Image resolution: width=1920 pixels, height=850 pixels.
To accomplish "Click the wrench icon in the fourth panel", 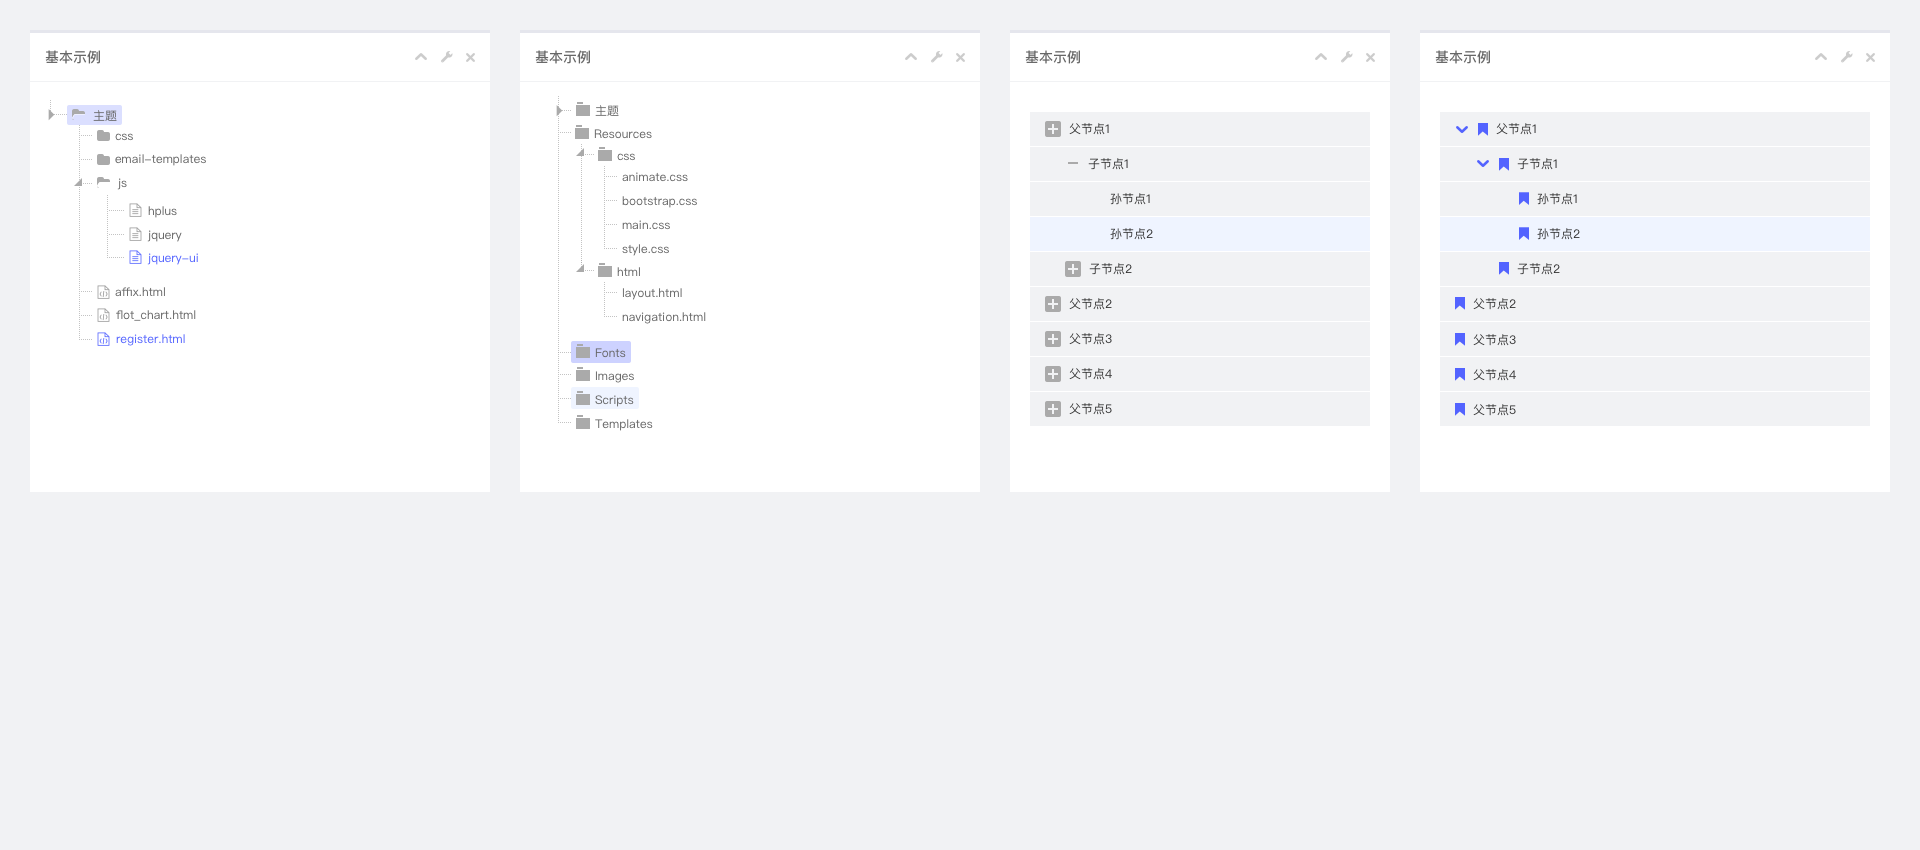I will pos(1846,57).
